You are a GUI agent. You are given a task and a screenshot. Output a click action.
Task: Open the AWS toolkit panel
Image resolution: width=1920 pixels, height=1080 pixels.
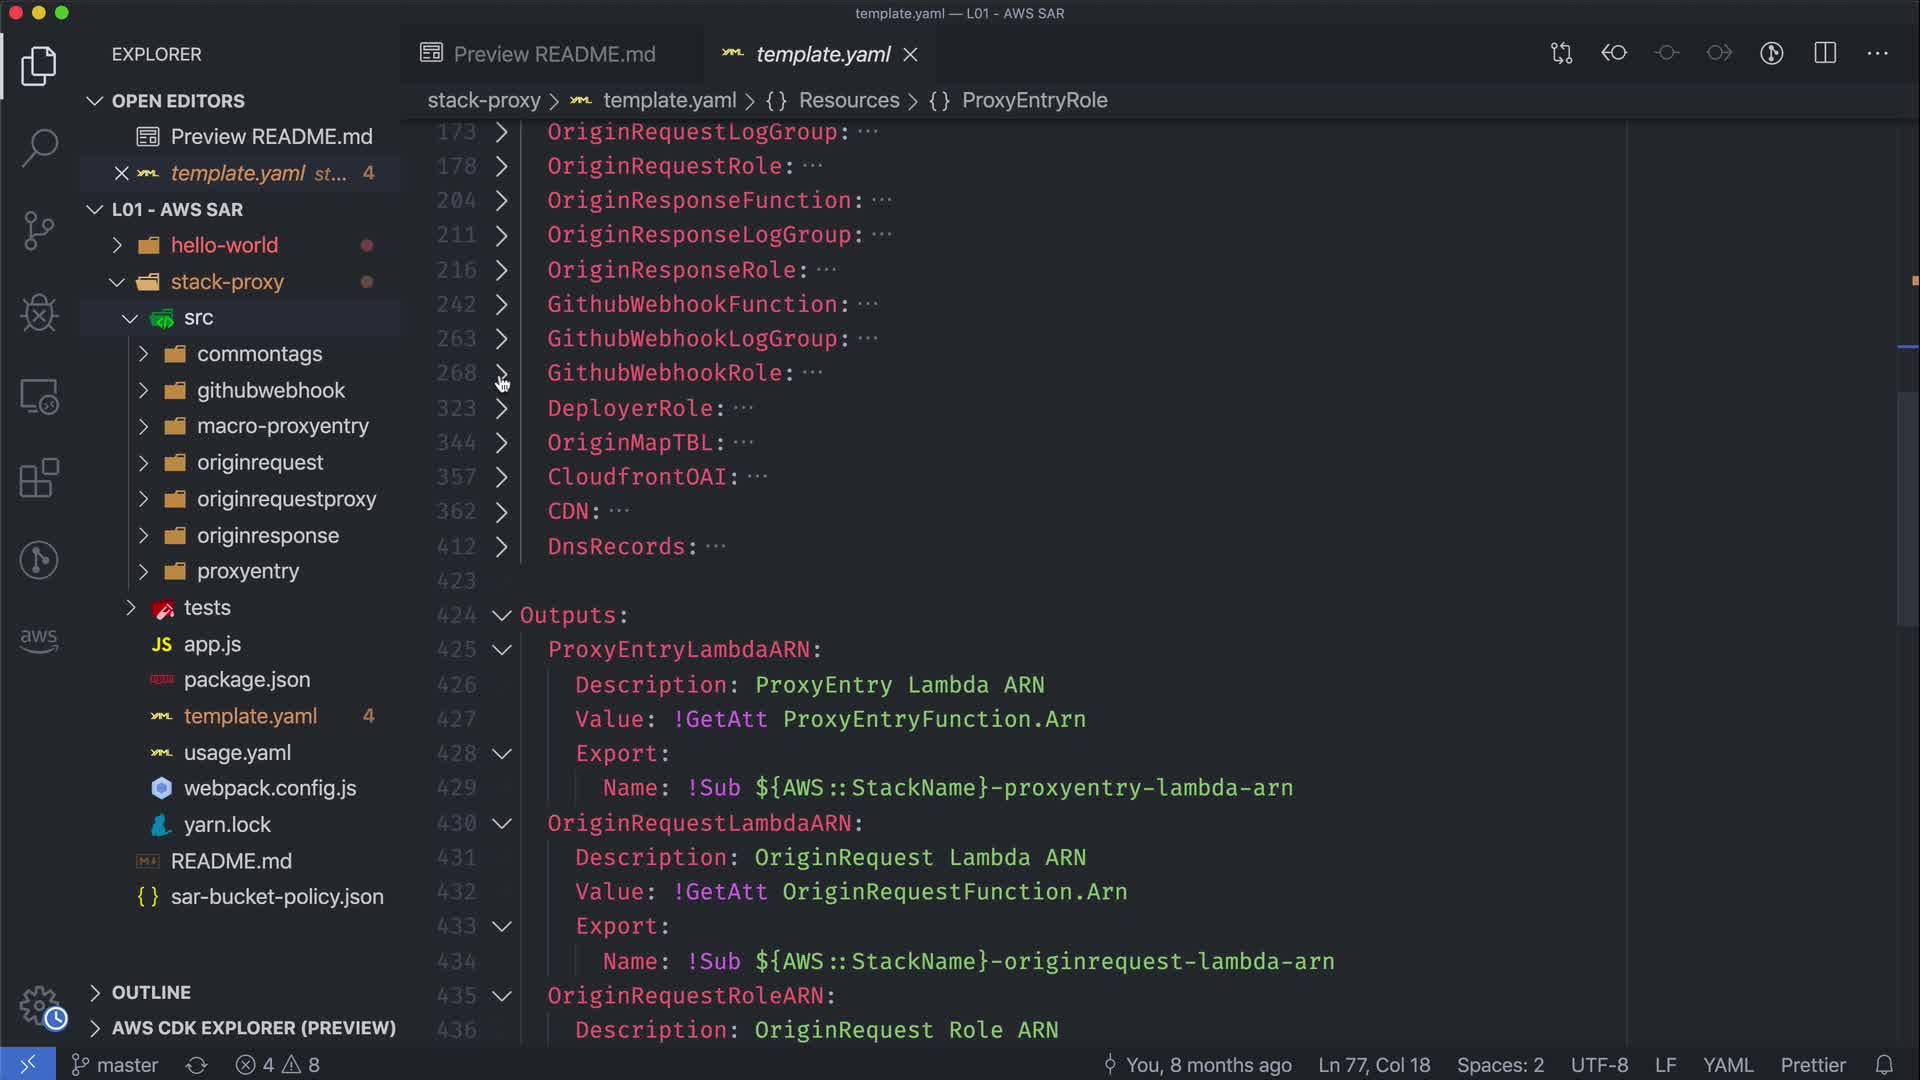point(39,640)
